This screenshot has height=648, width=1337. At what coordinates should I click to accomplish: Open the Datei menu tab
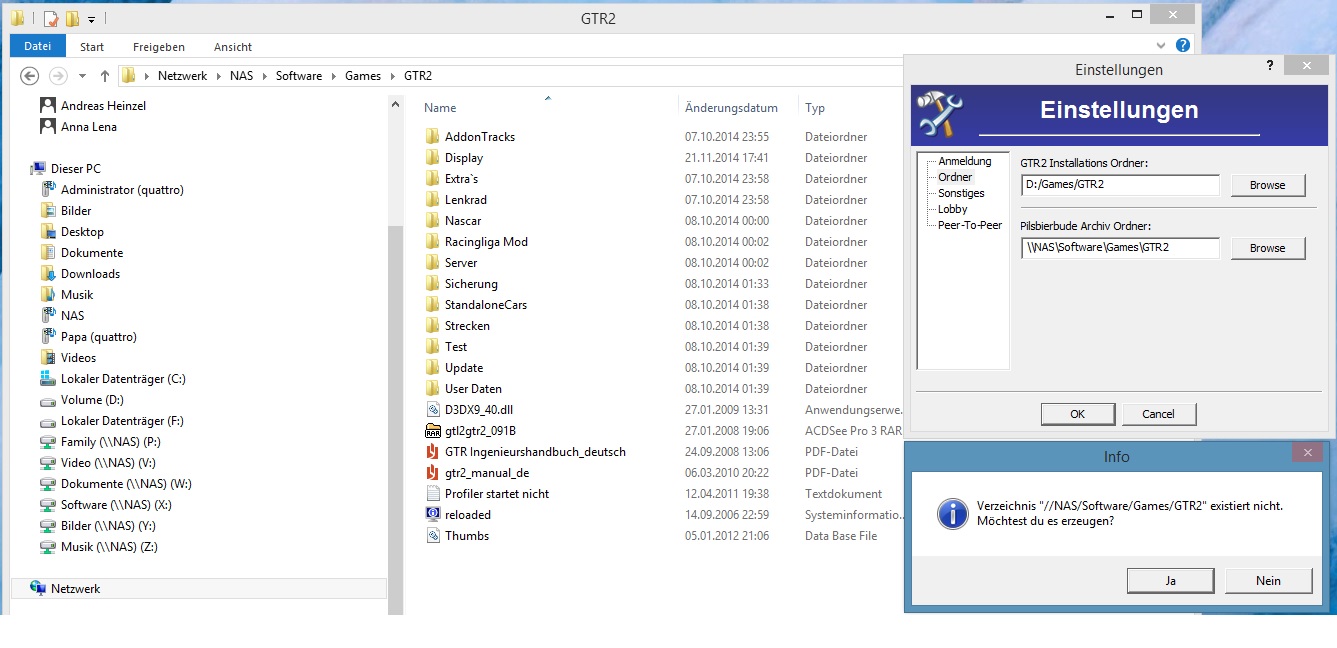[38, 47]
